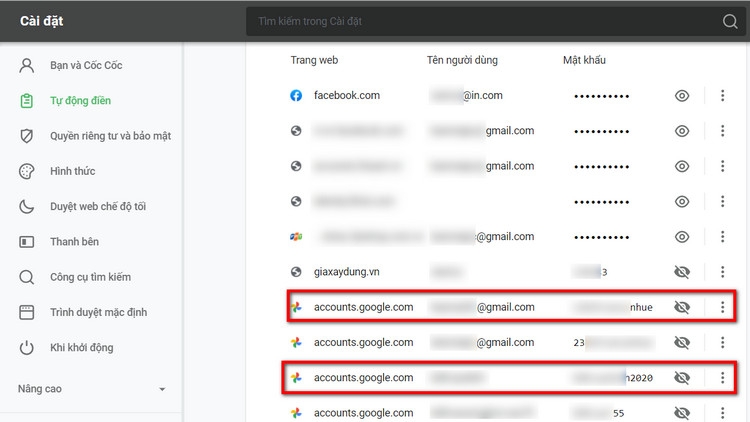Open 'Duyệt web chế độ tối' settings
The width and height of the screenshot is (750, 422).
[x=98, y=207]
